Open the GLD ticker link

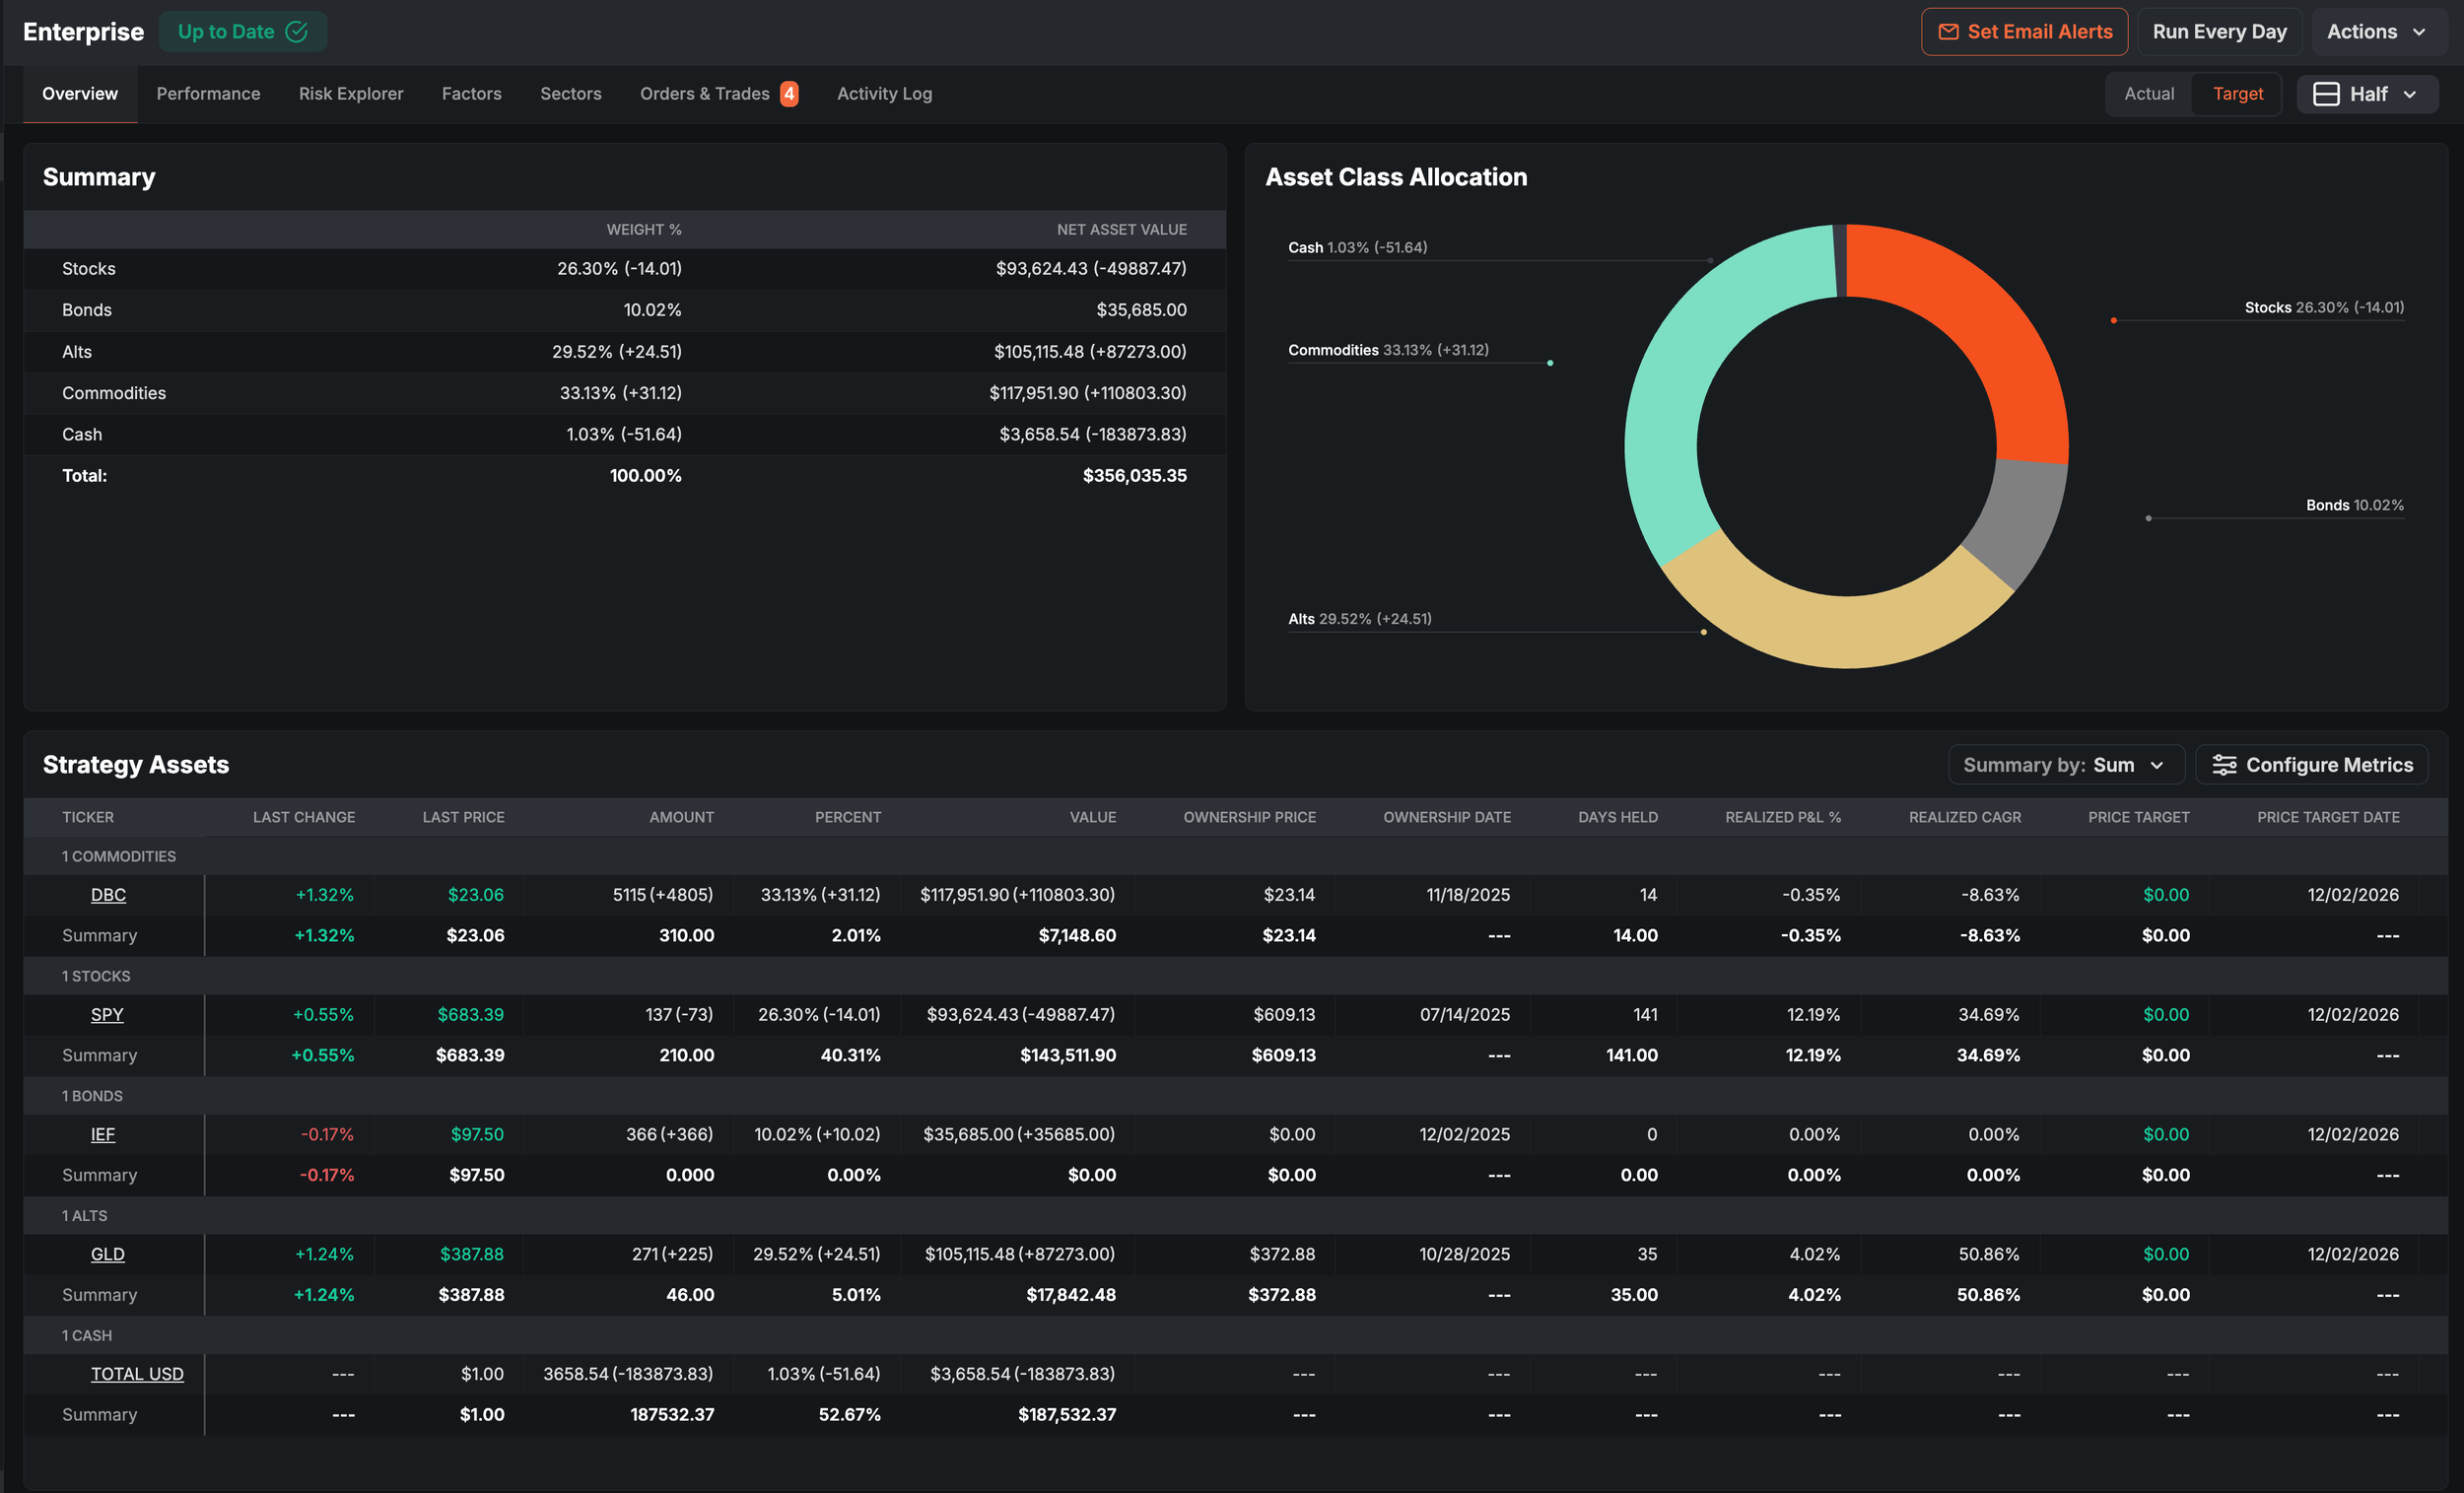point(108,1254)
